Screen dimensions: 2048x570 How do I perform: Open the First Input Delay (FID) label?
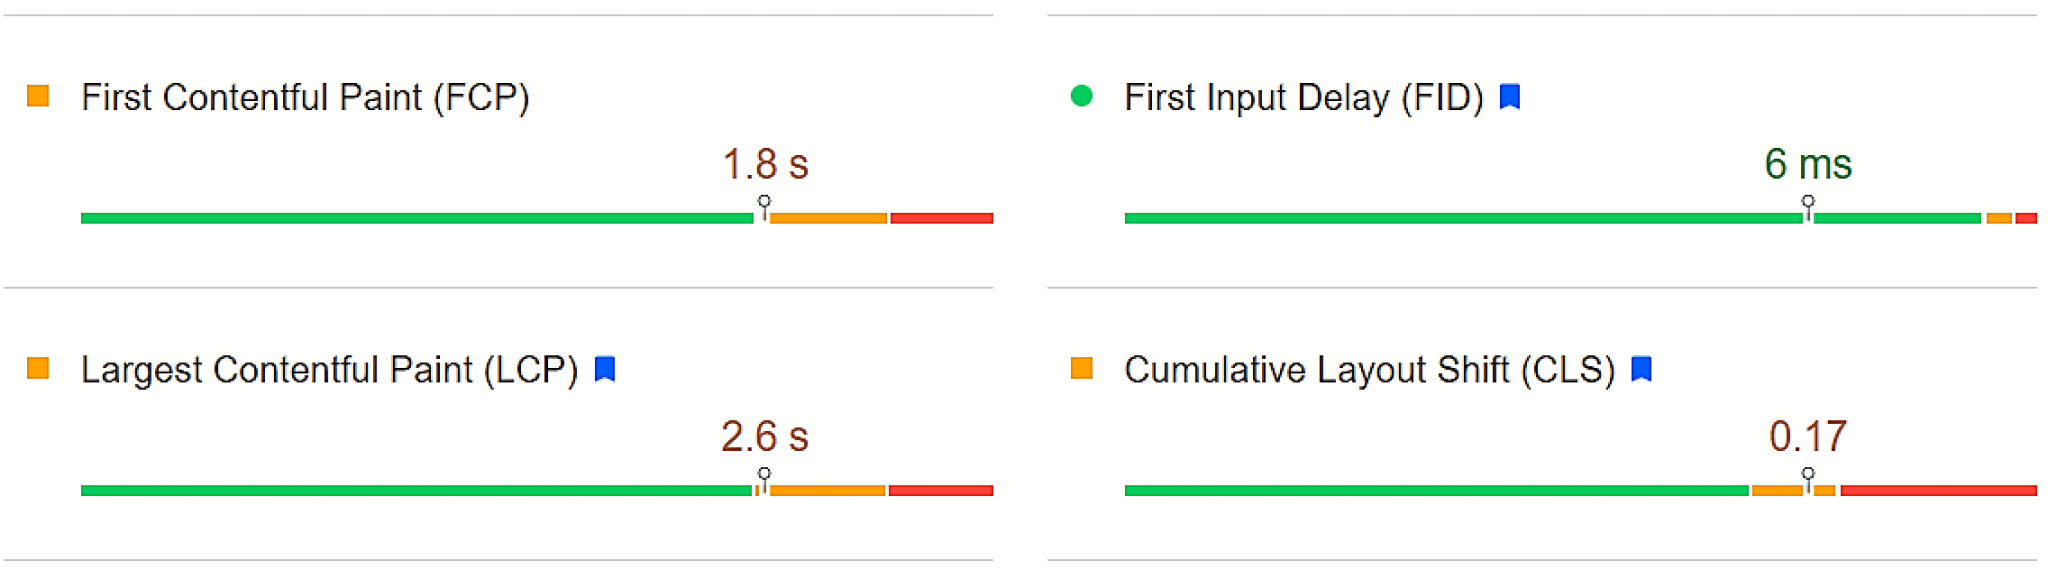[1304, 98]
